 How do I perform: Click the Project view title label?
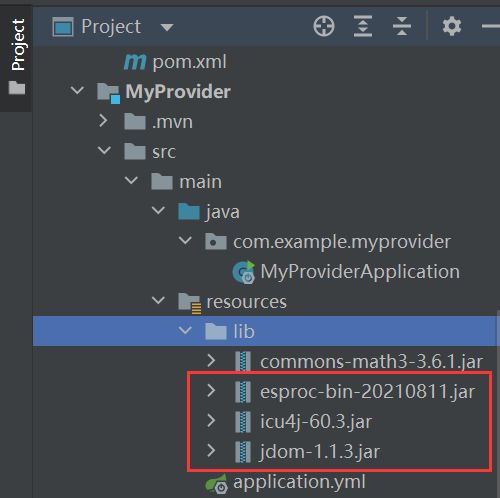click(x=111, y=27)
